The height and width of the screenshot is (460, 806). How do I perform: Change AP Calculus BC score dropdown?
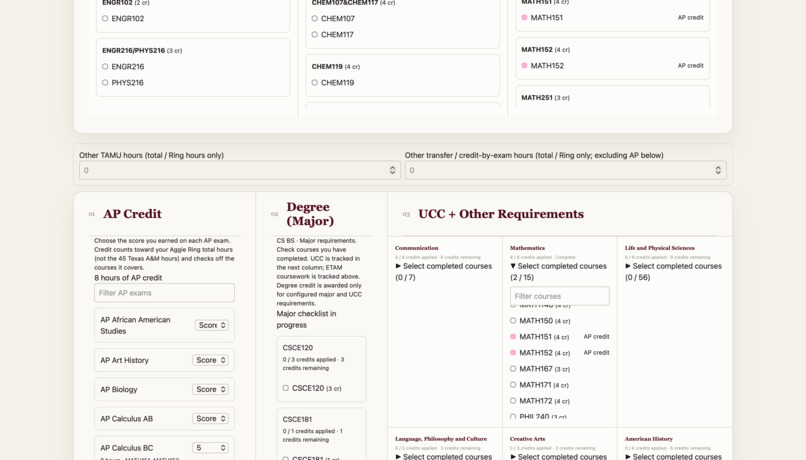point(211,448)
